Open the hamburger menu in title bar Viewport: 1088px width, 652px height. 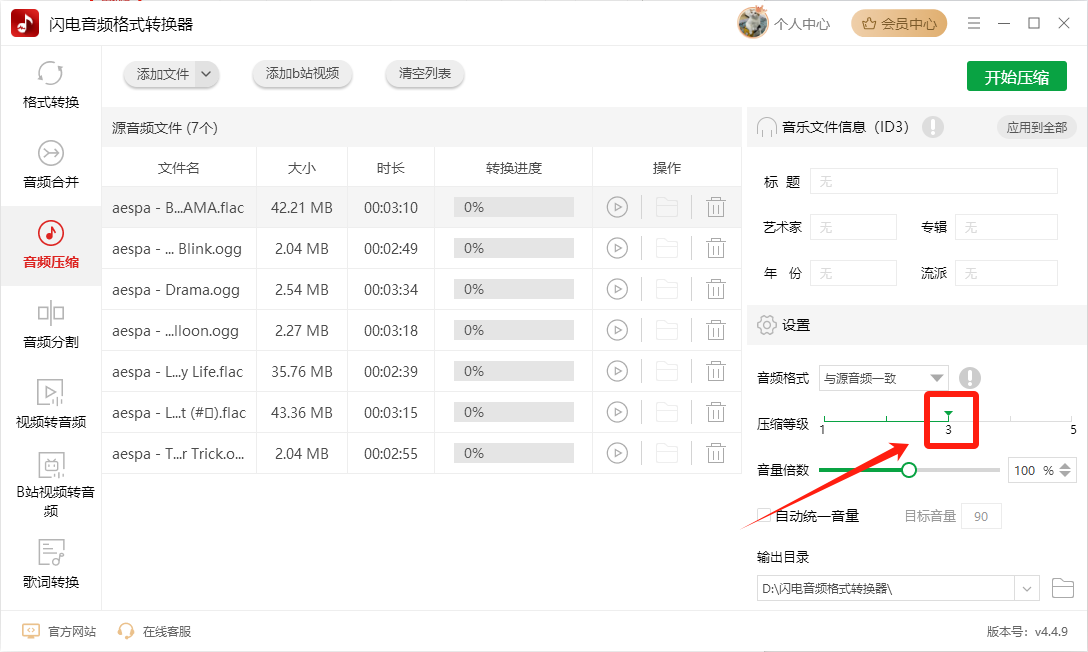coord(974,24)
